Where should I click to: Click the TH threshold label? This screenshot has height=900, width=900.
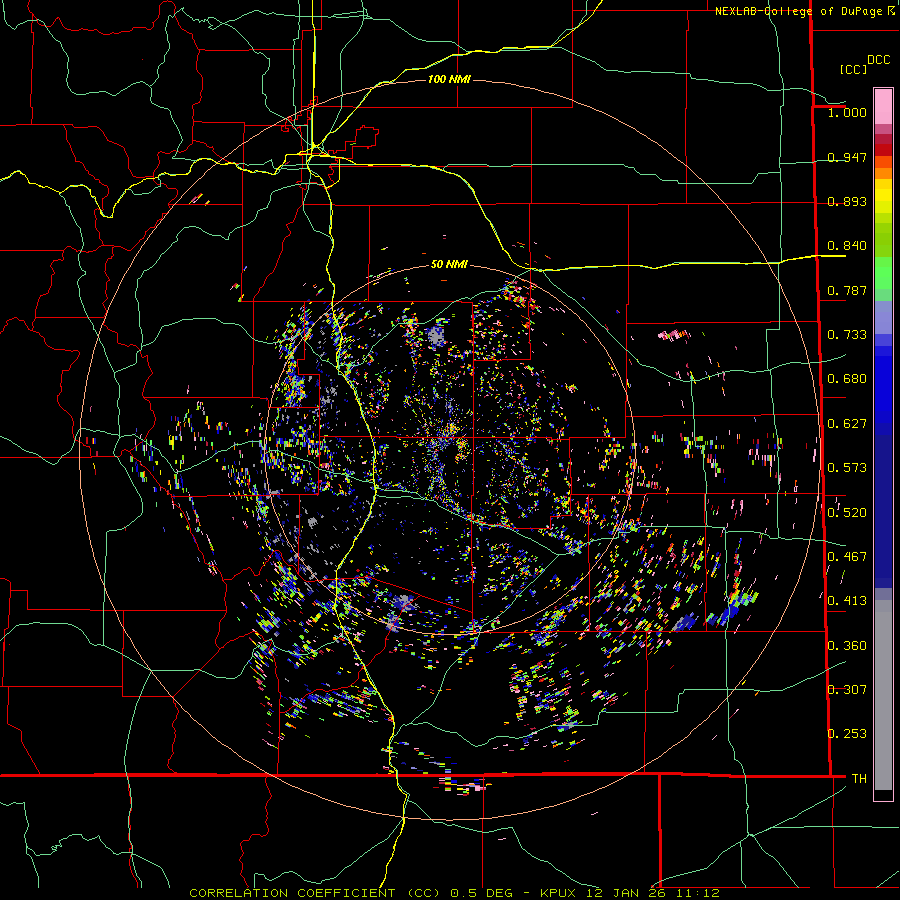pyautogui.click(x=859, y=779)
